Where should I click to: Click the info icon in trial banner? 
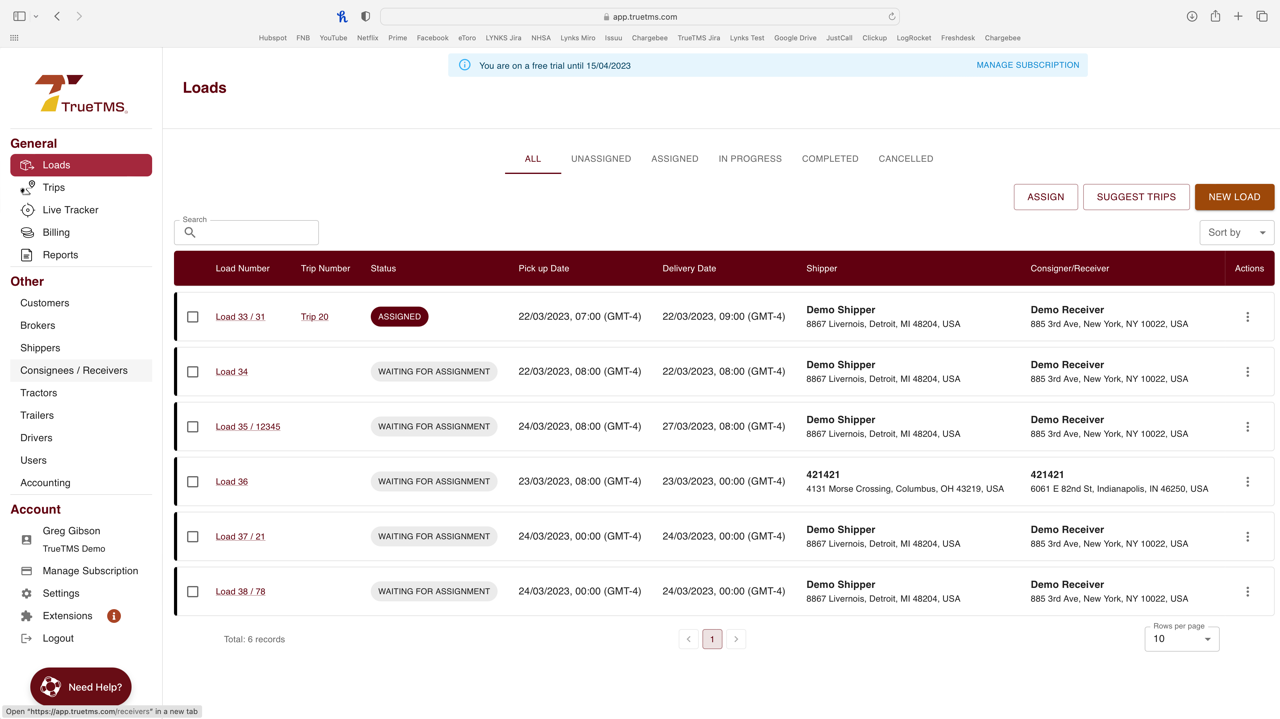click(465, 65)
